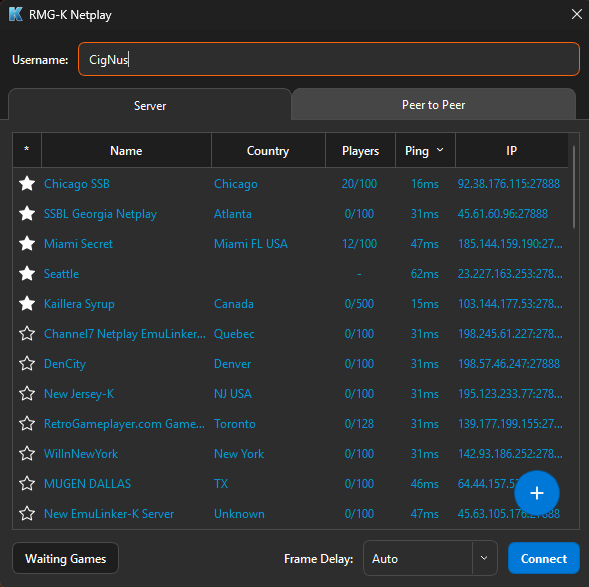
Task: Click the RMG-K Netplay app icon
Action: coord(16,15)
